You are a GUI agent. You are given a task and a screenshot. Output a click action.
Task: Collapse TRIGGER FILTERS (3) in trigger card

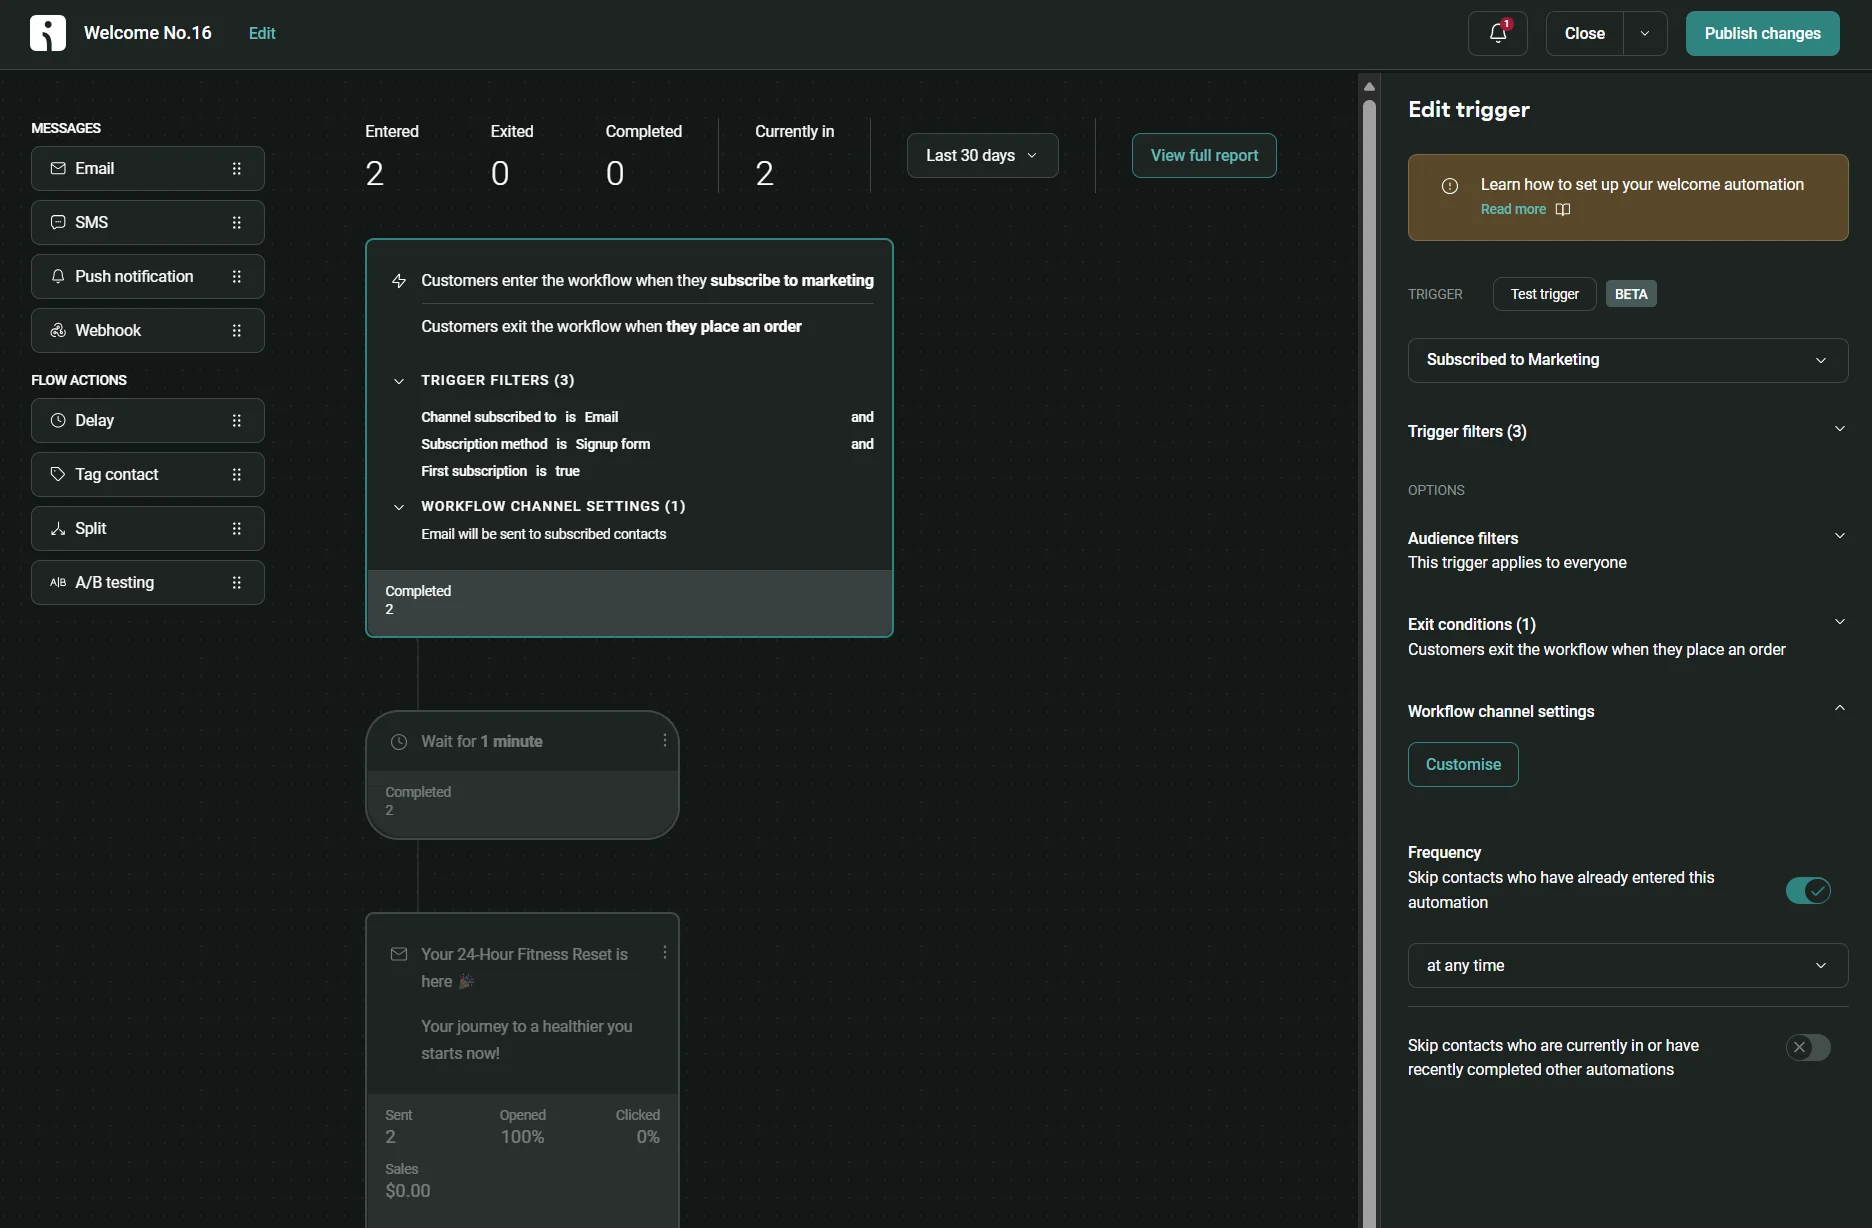(399, 381)
